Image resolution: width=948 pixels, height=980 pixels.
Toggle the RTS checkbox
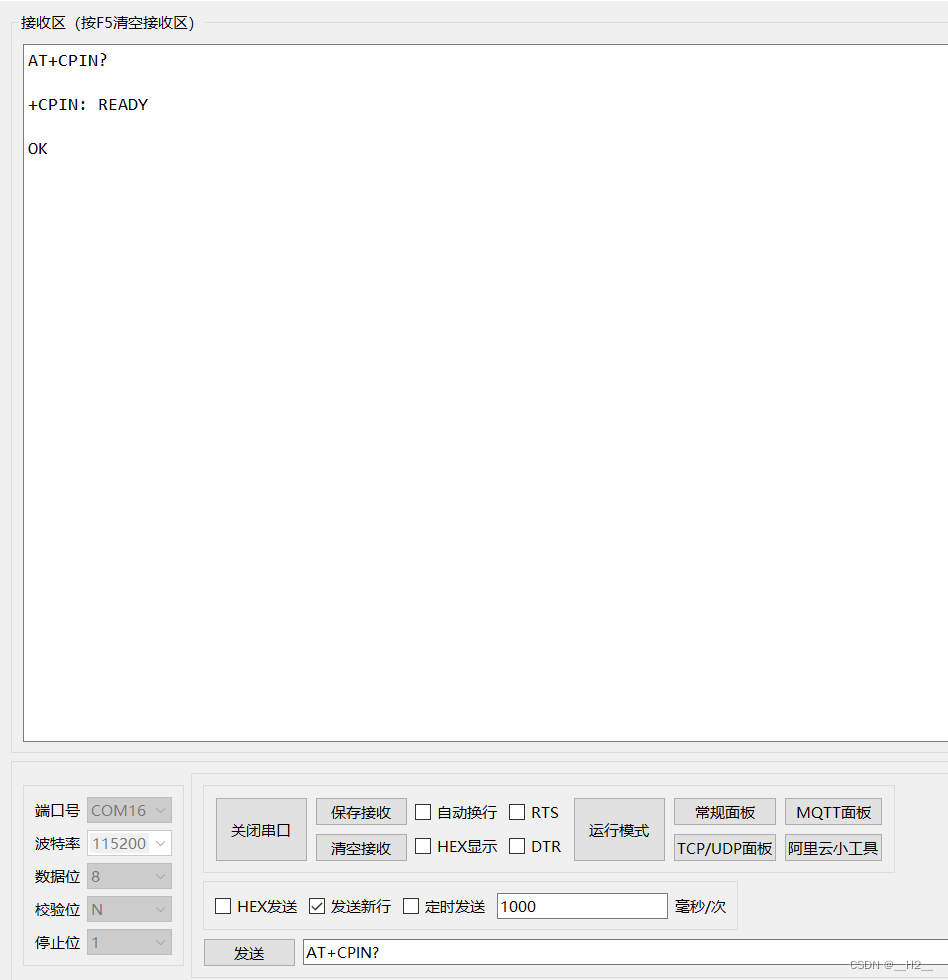[x=516, y=811]
